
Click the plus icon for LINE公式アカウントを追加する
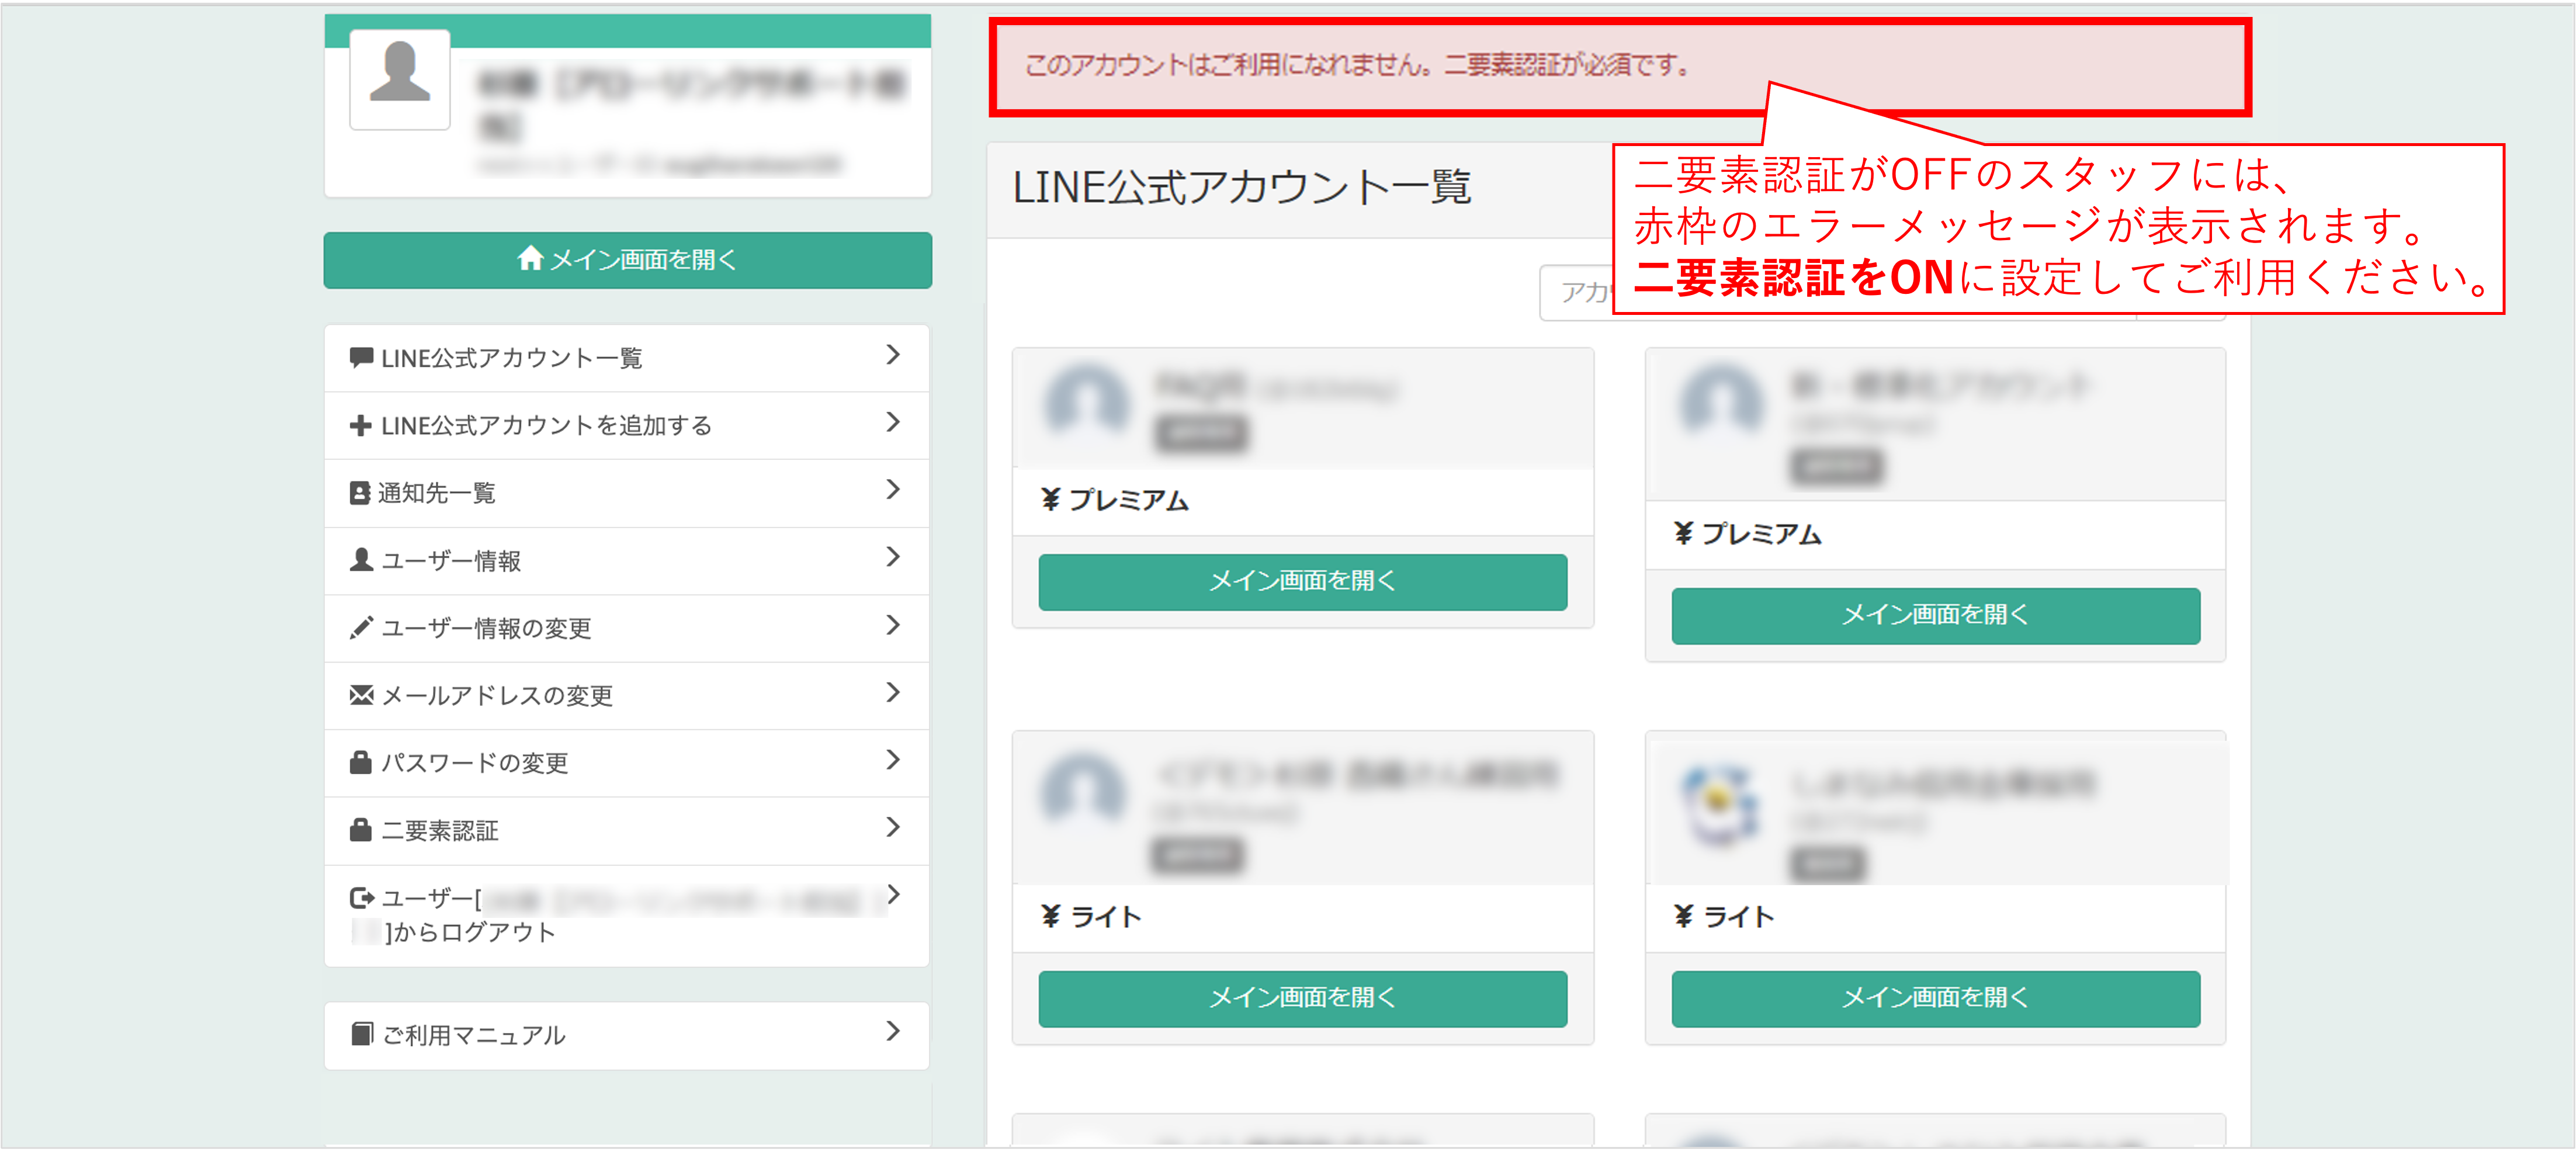(x=360, y=425)
